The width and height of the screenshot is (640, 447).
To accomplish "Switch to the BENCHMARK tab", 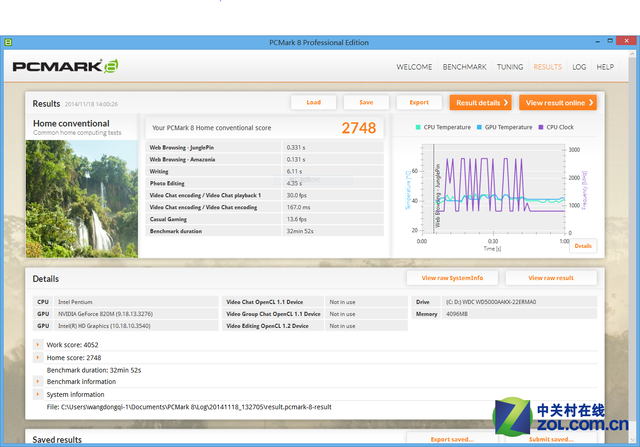I will [x=464, y=67].
